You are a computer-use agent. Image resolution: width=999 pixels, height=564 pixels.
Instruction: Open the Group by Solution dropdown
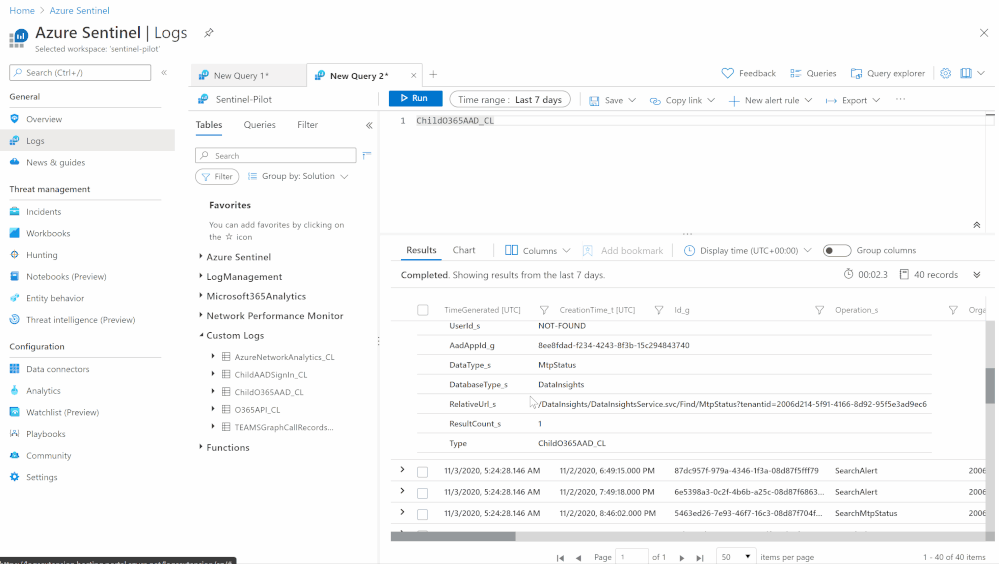[298, 177]
